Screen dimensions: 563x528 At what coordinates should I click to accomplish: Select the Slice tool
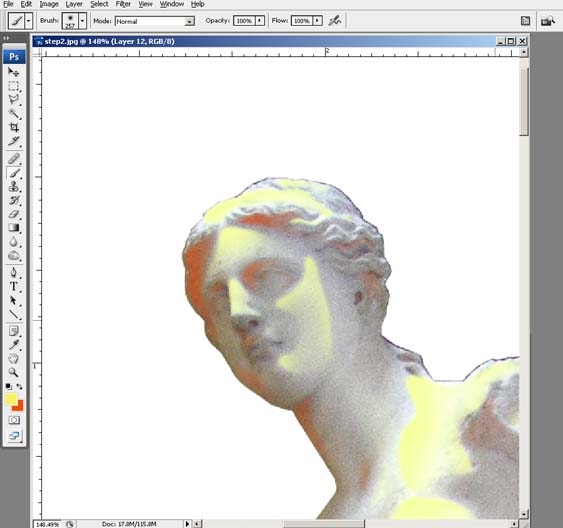coord(14,141)
